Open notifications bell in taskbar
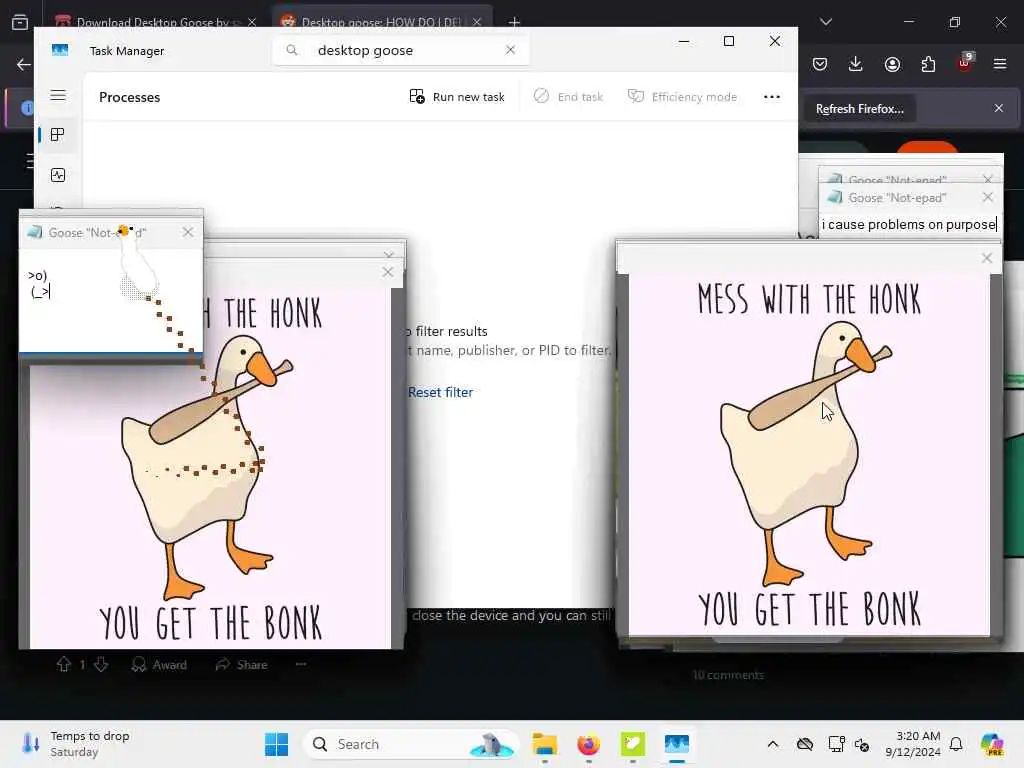The width and height of the screenshot is (1024, 768). coord(956,744)
